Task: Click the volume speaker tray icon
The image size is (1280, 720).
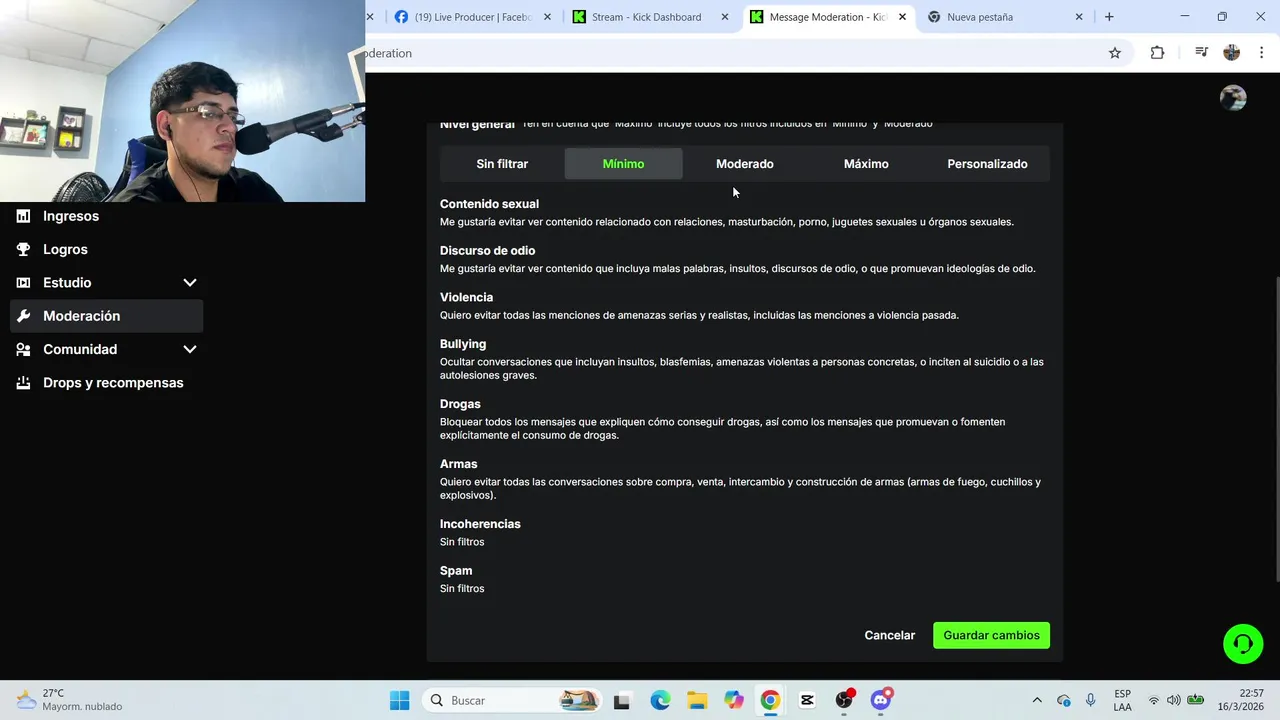Action: pyautogui.click(x=1174, y=700)
